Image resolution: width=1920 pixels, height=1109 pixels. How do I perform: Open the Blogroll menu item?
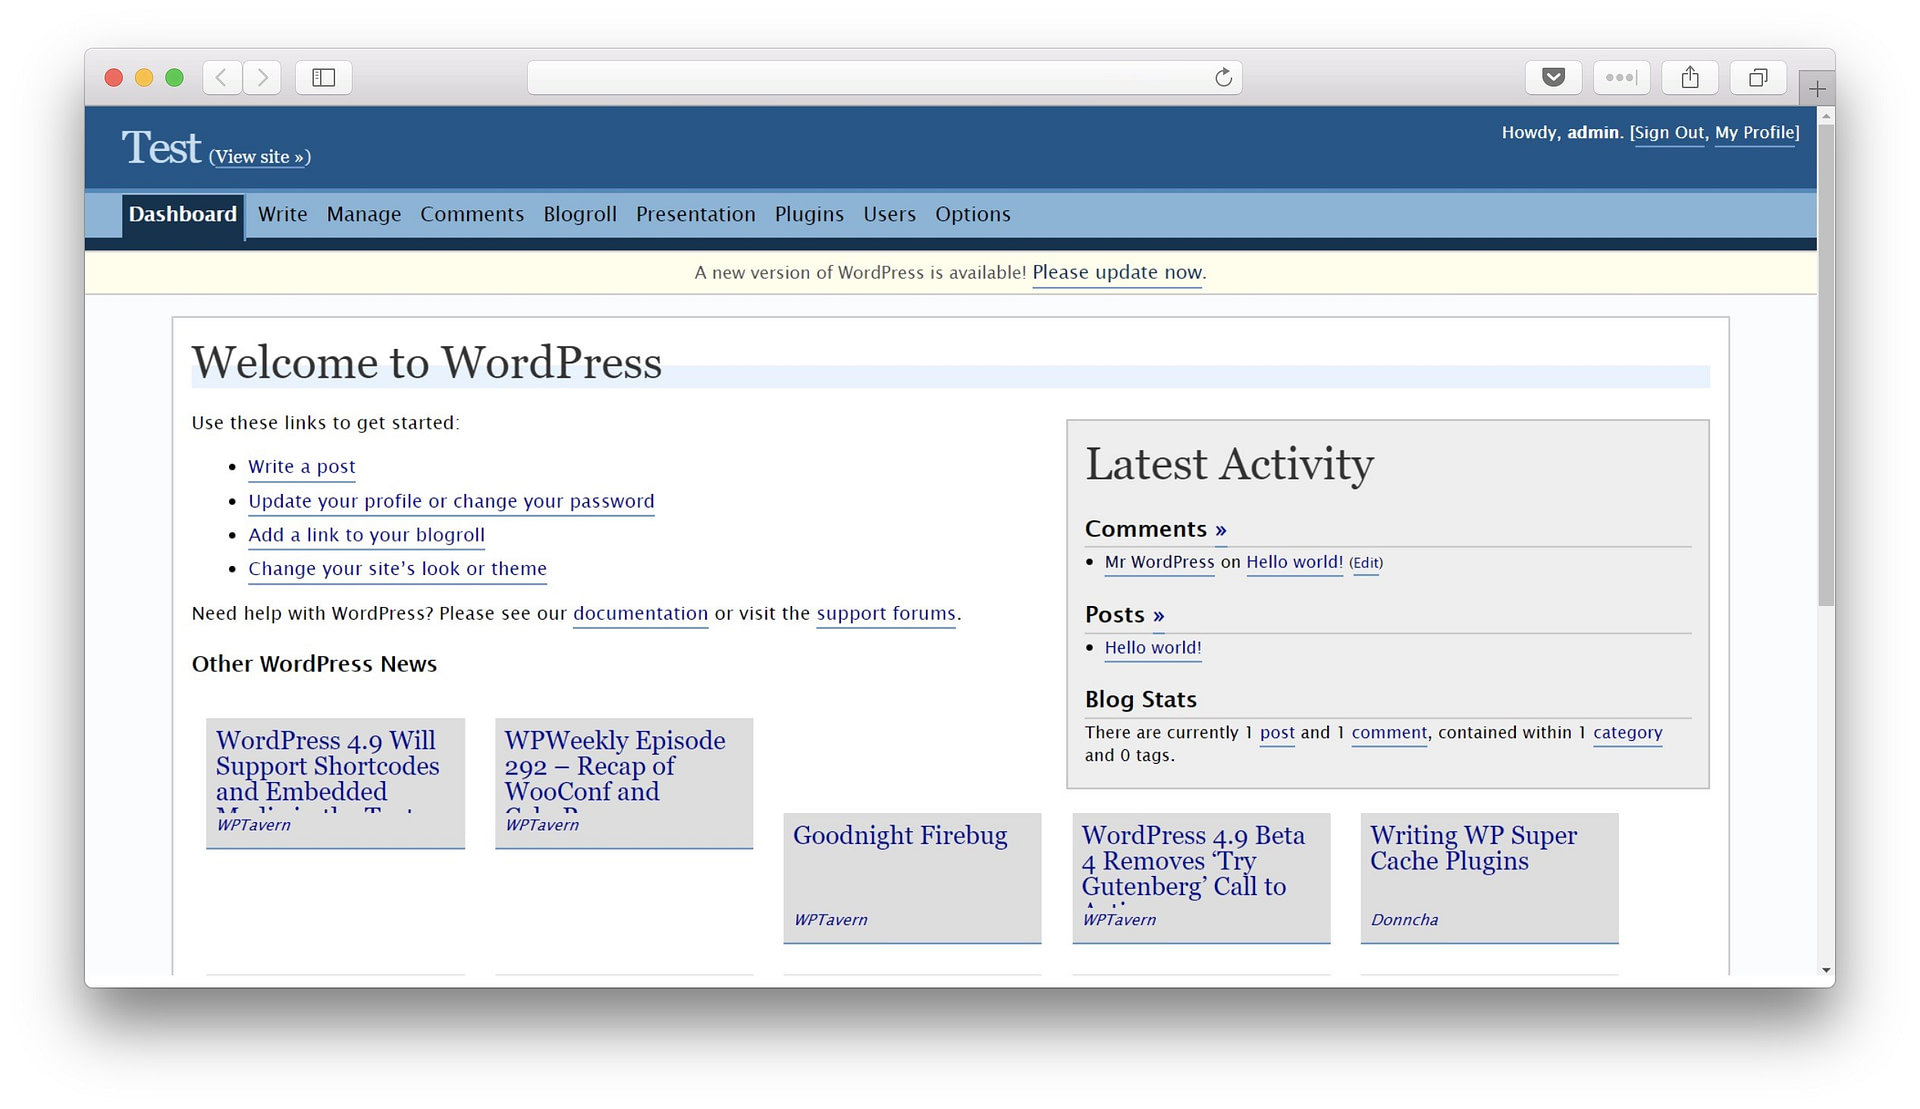coord(580,214)
